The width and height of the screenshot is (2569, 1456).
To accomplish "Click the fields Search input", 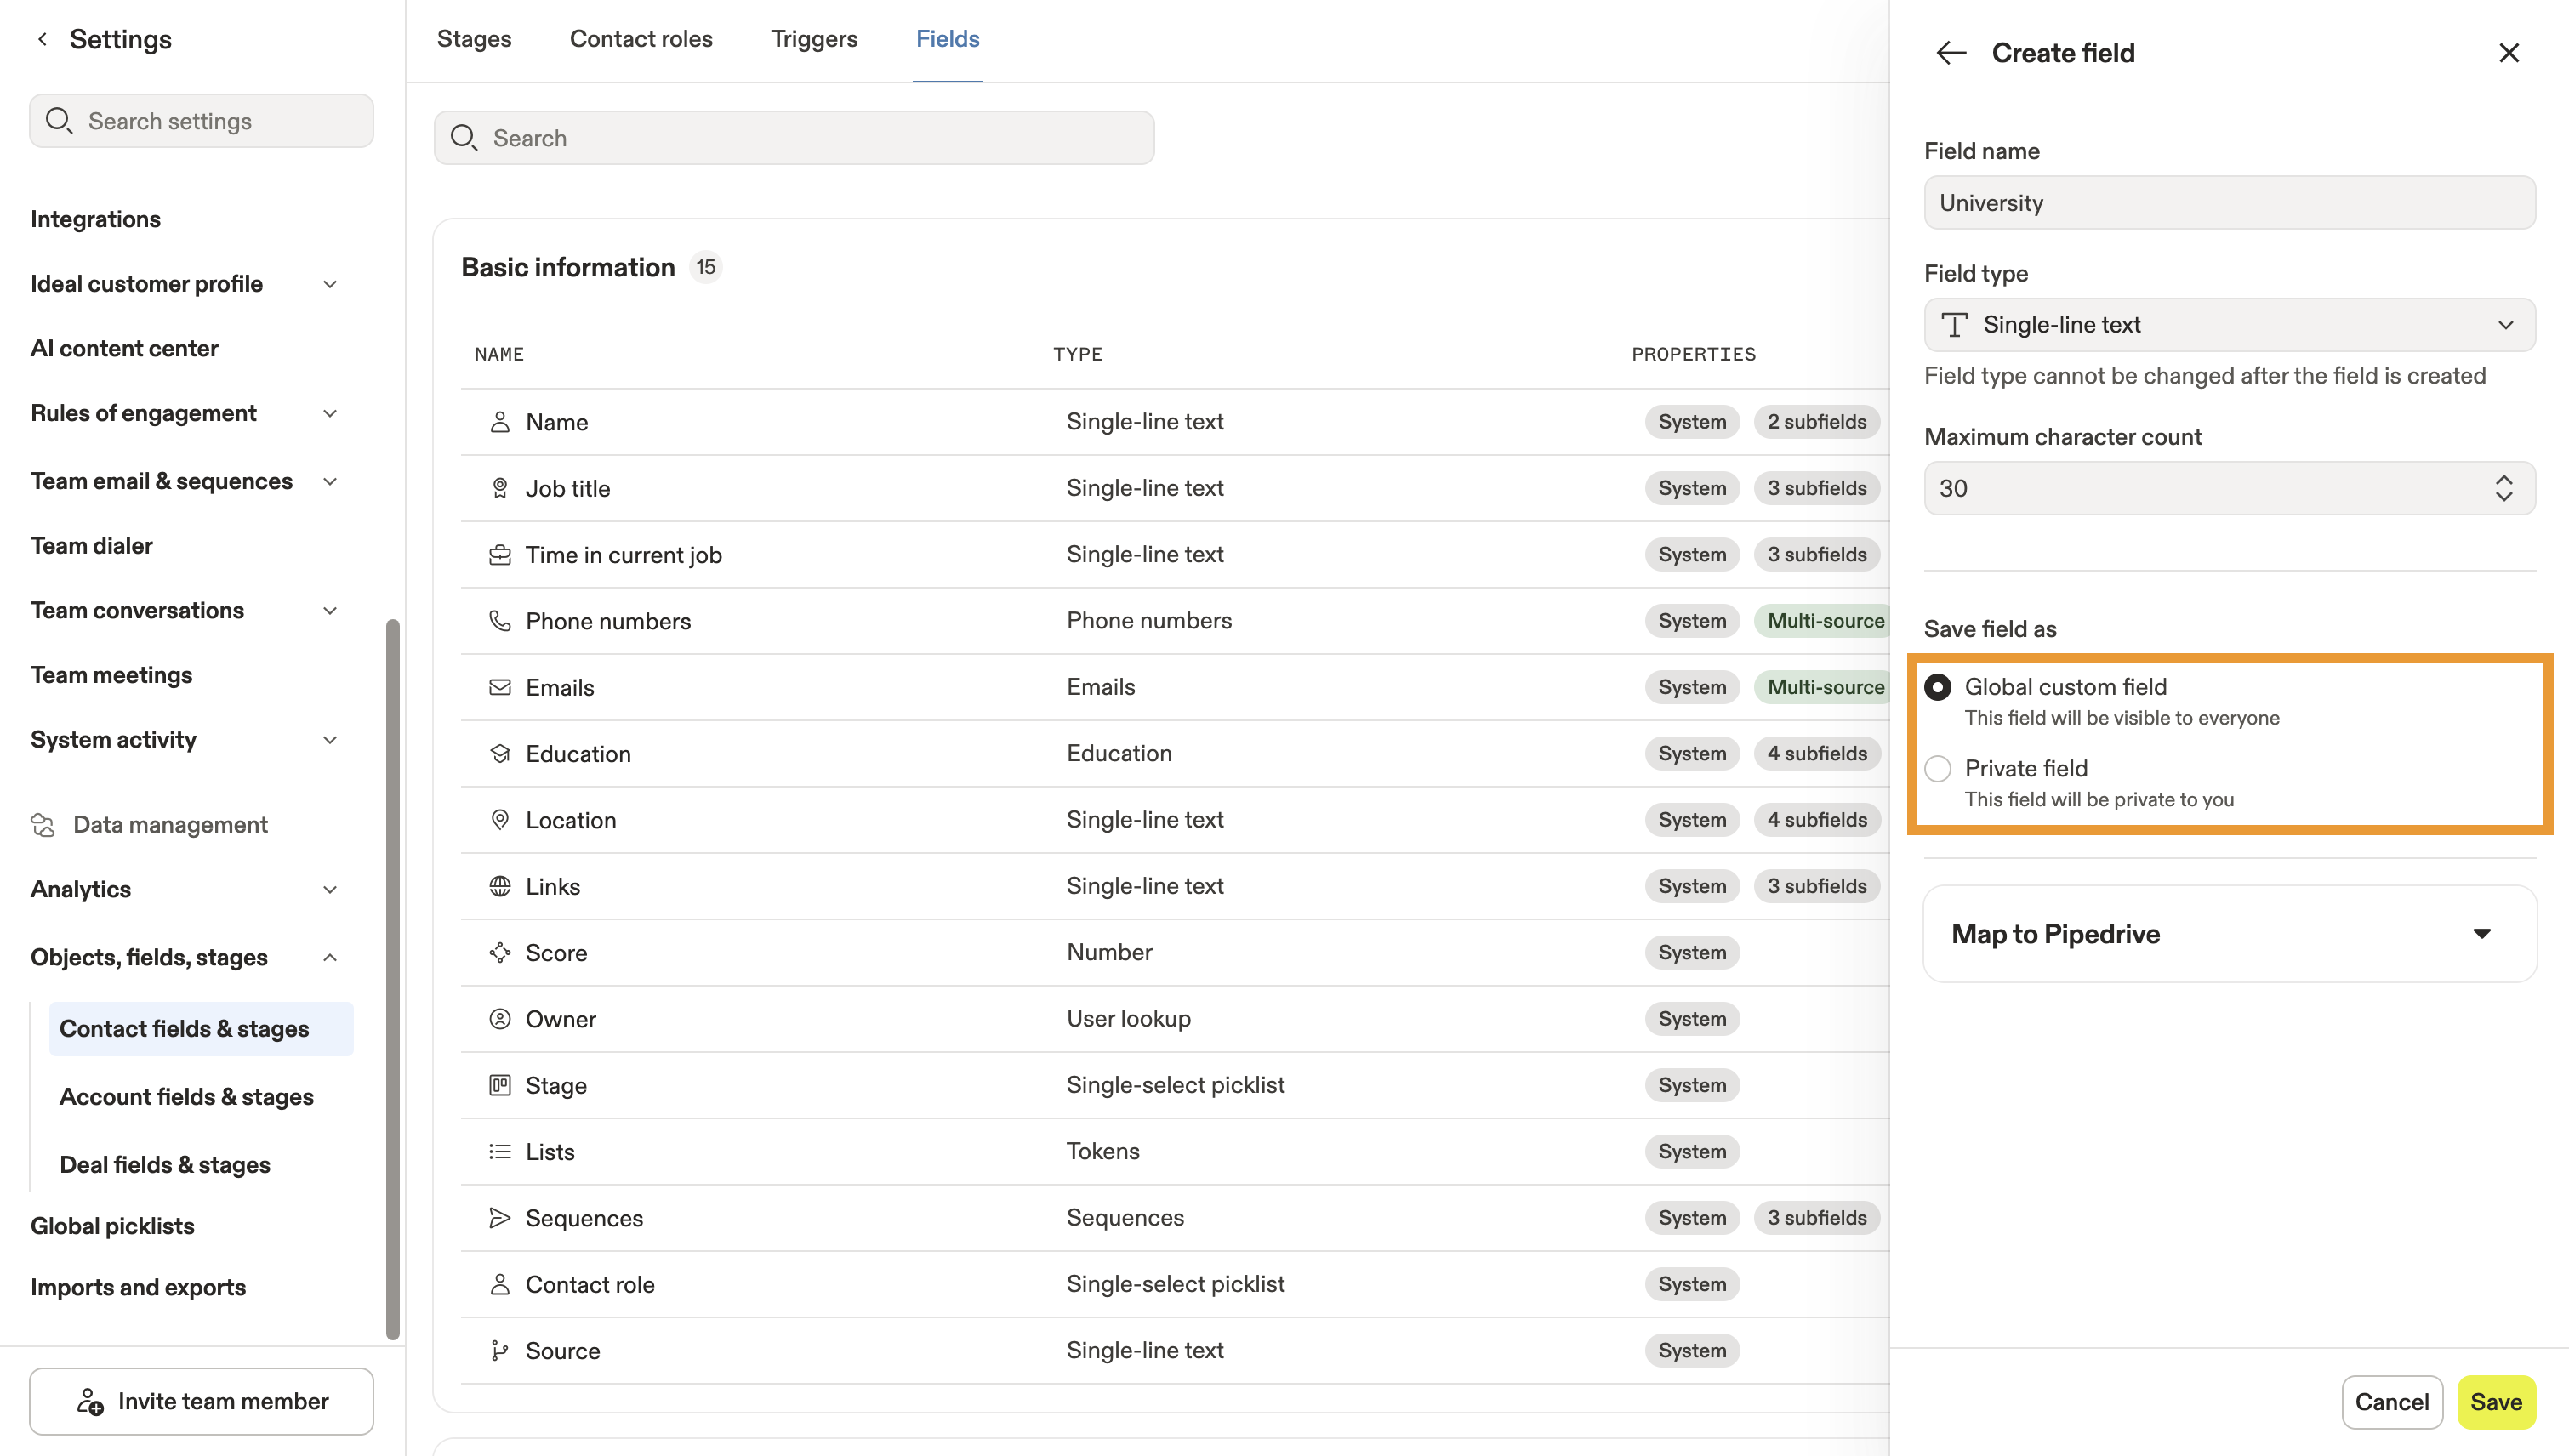I will pos(794,138).
